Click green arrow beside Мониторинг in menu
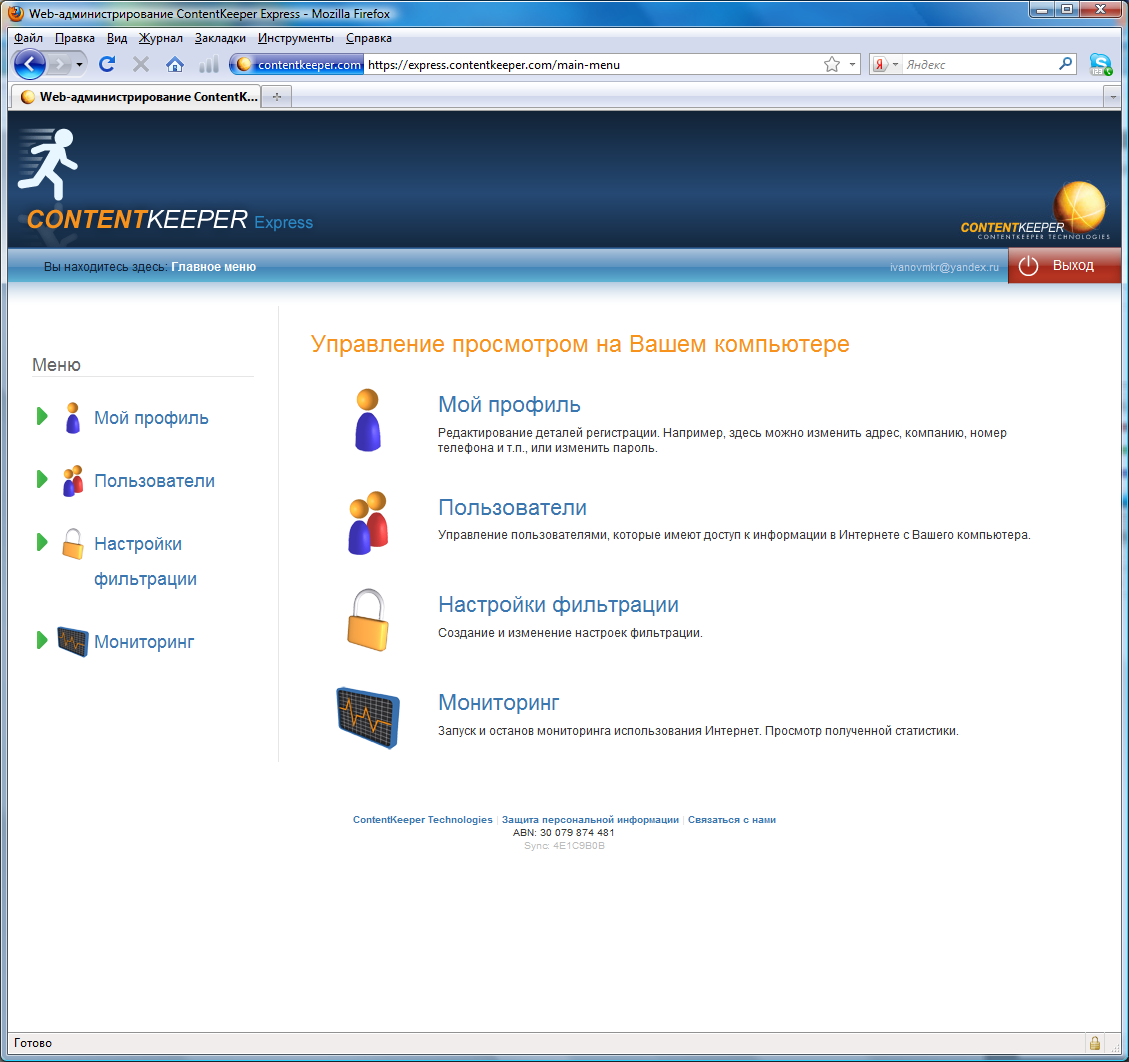 click(42, 640)
